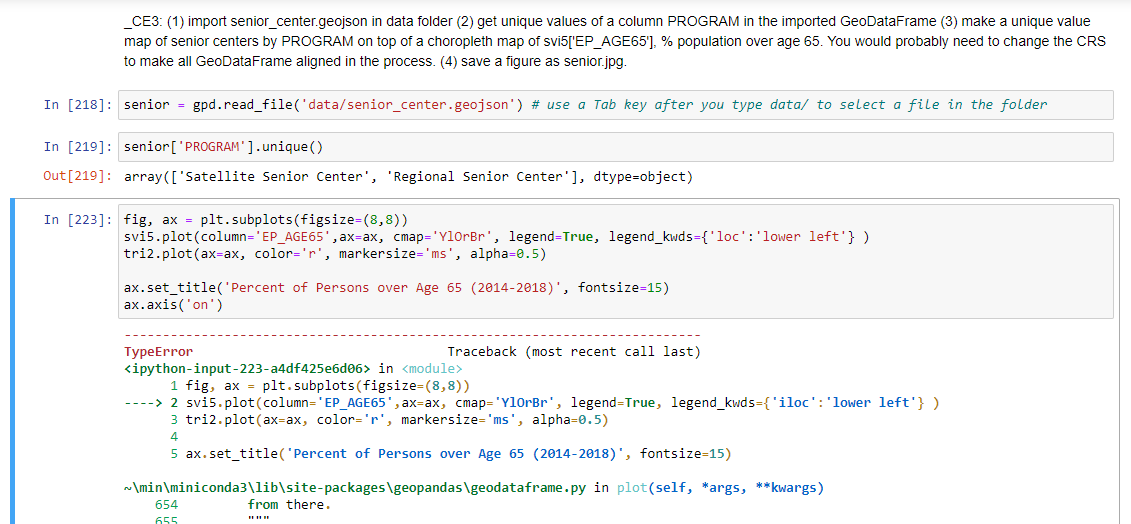Select the array output with Satellite Senior Center
1131x524 pixels.
click(408, 177)
